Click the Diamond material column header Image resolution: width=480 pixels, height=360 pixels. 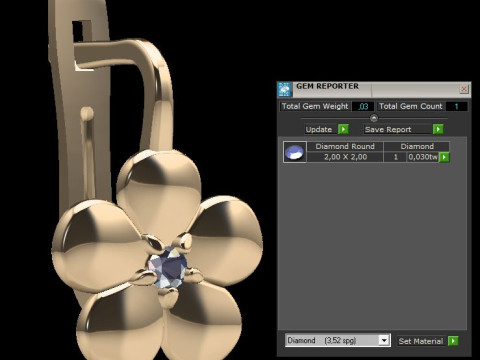click(x=417, y=146)
